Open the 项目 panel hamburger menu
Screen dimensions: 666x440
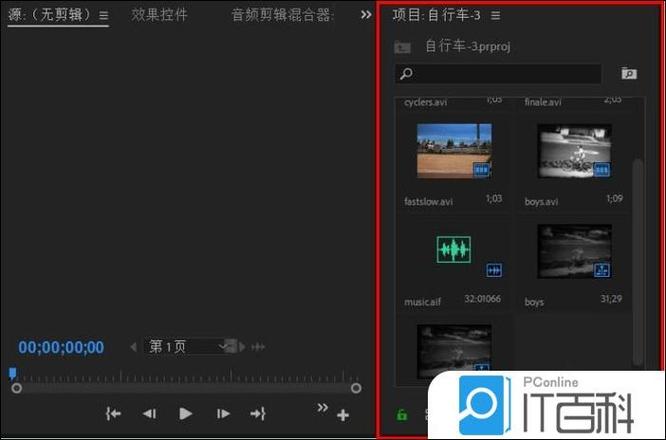(x=495, y=16)
